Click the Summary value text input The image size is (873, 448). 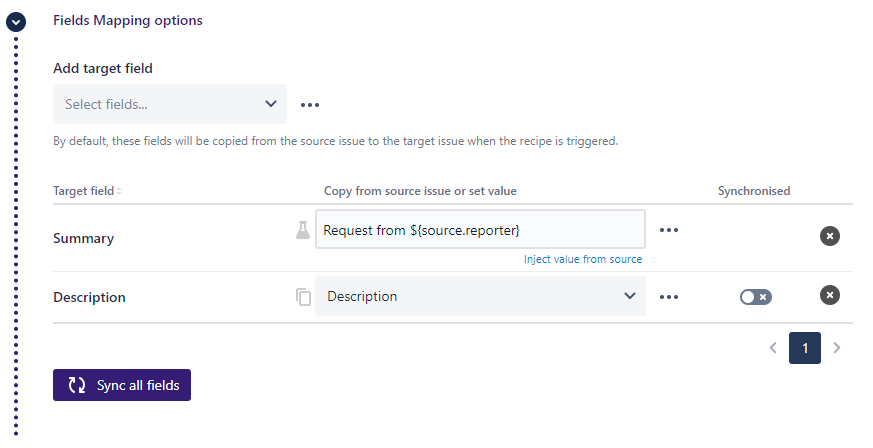tap(480, 230)
